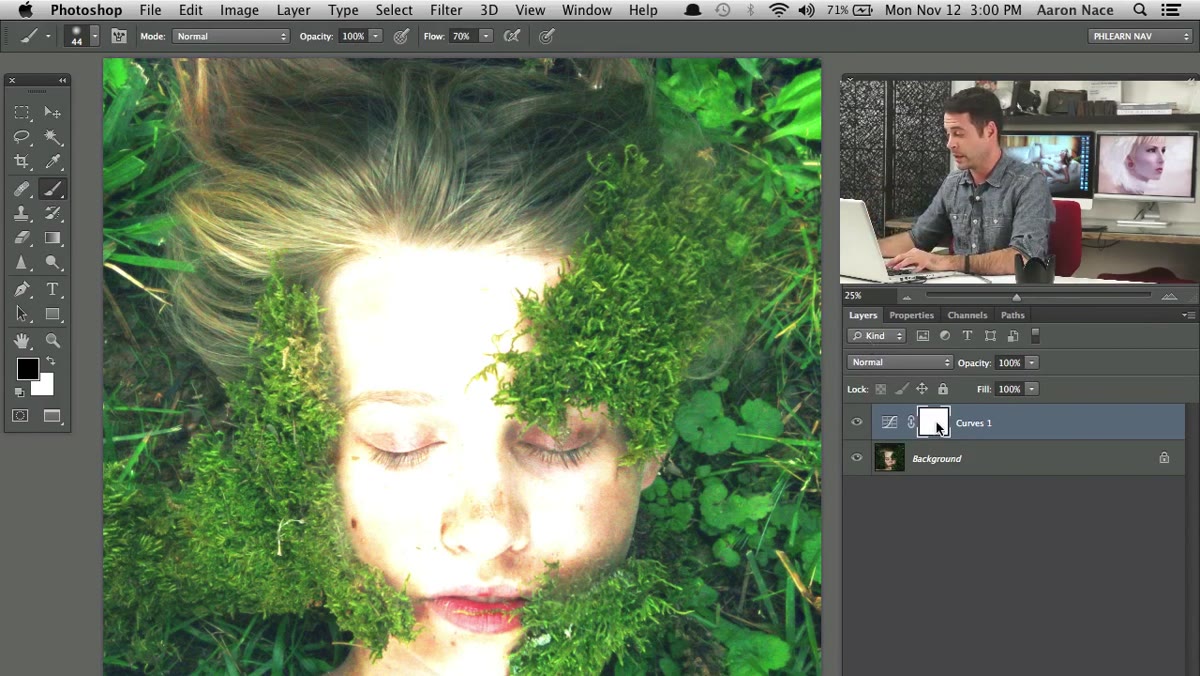Open the layer blend mode dropdown
This screenshot has width=1200, height=676.
[900, 362]
